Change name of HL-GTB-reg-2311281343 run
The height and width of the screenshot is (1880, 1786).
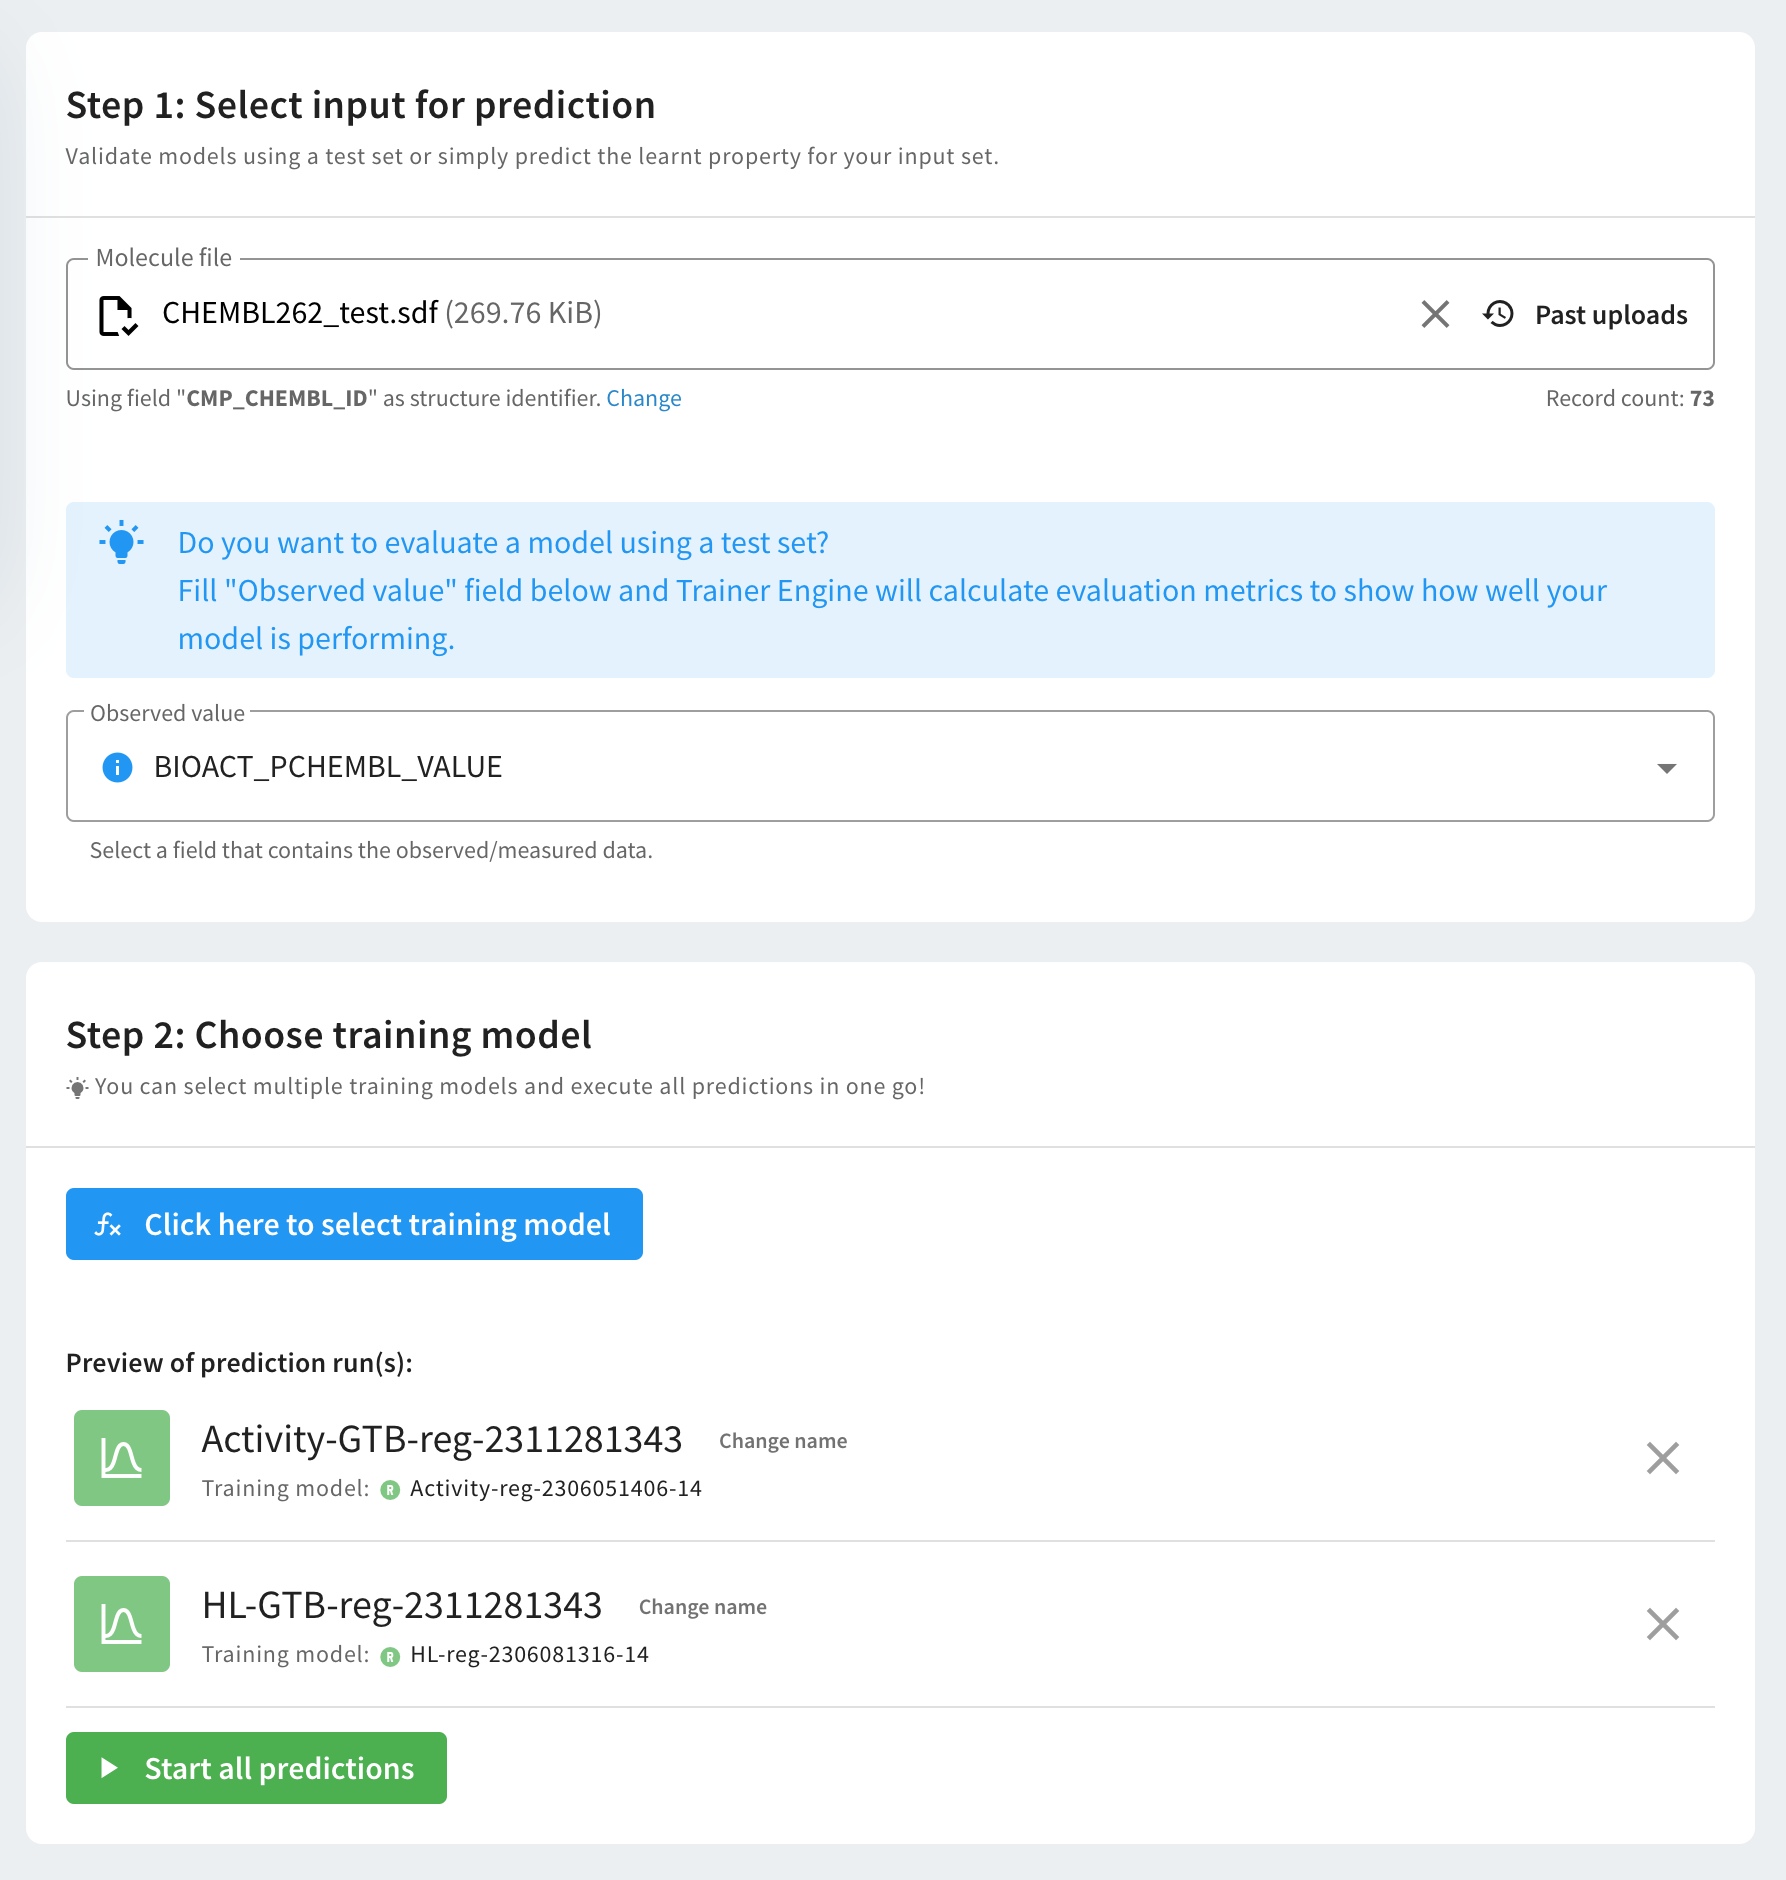coord(702,1607)
